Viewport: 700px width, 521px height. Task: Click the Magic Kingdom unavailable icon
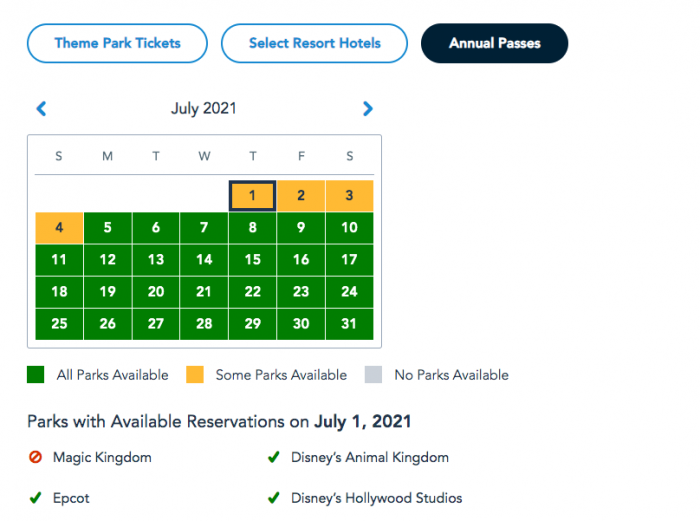(35, 457)
